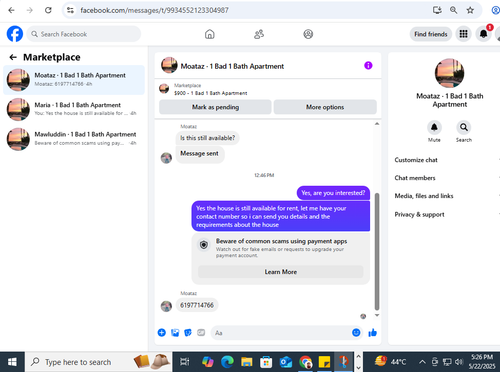Open Microsoft Store from taskbar

coord(266,362)
